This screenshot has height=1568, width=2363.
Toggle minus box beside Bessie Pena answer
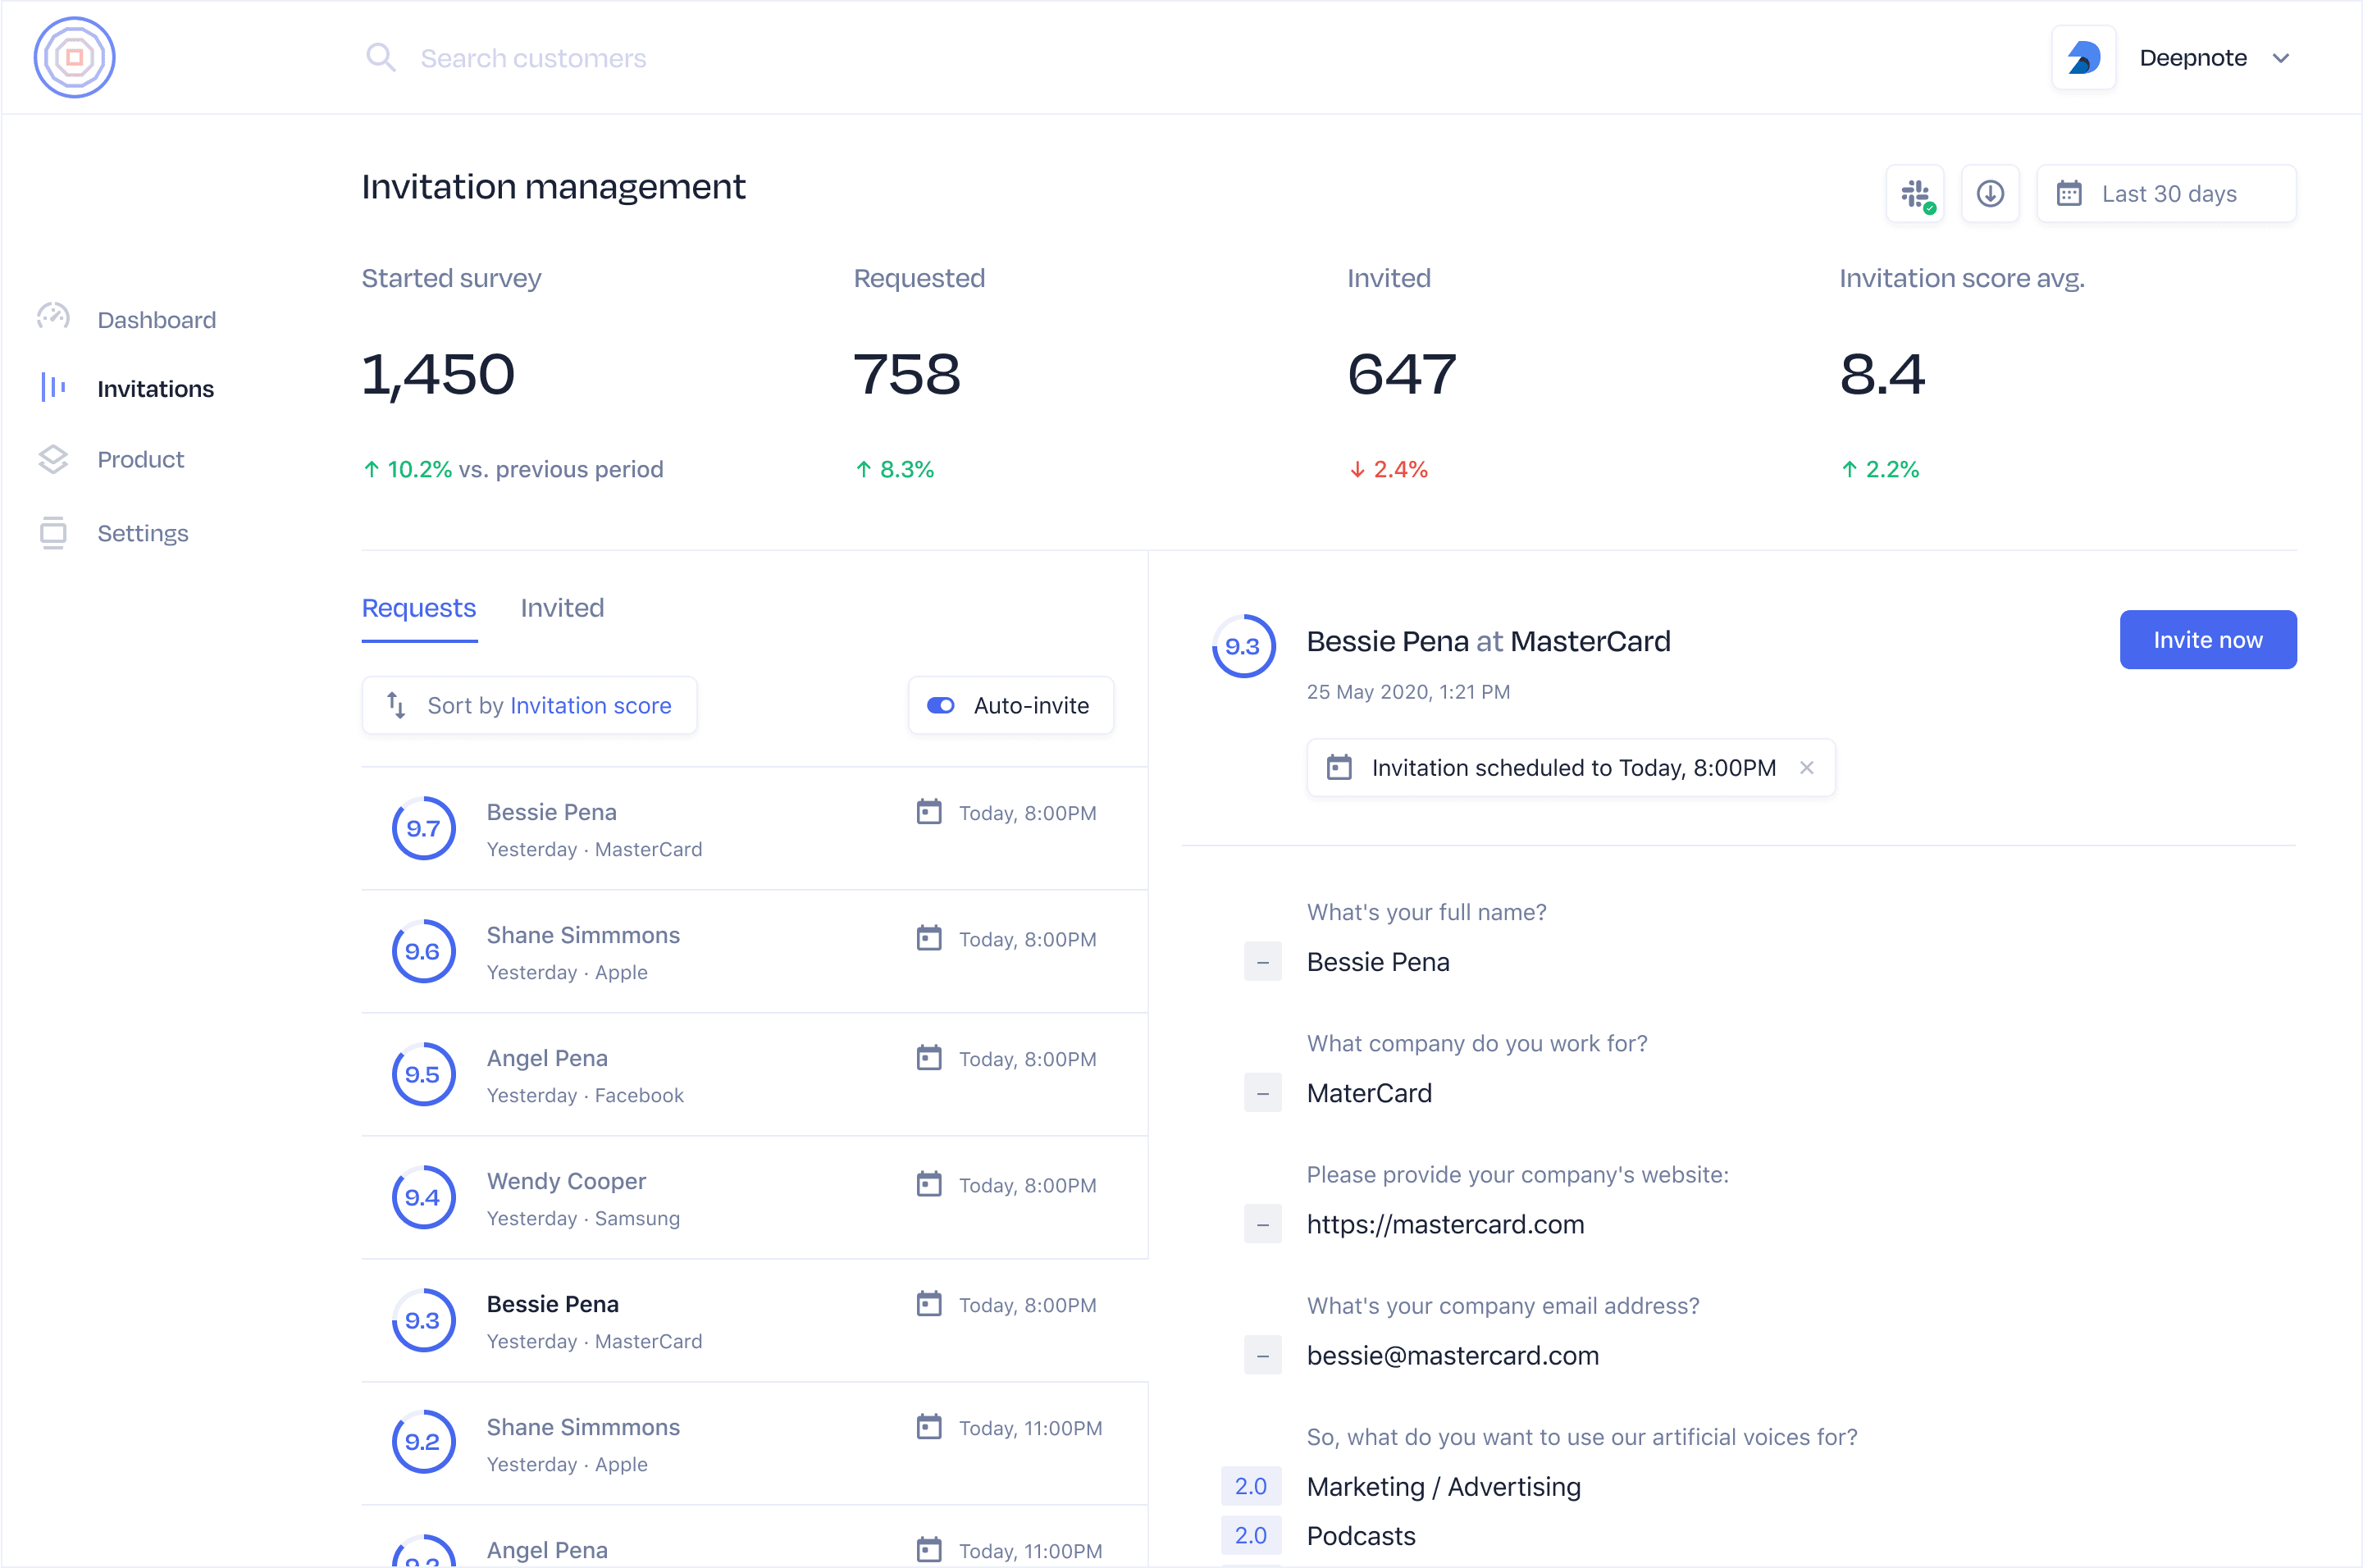pos(1262,962)
